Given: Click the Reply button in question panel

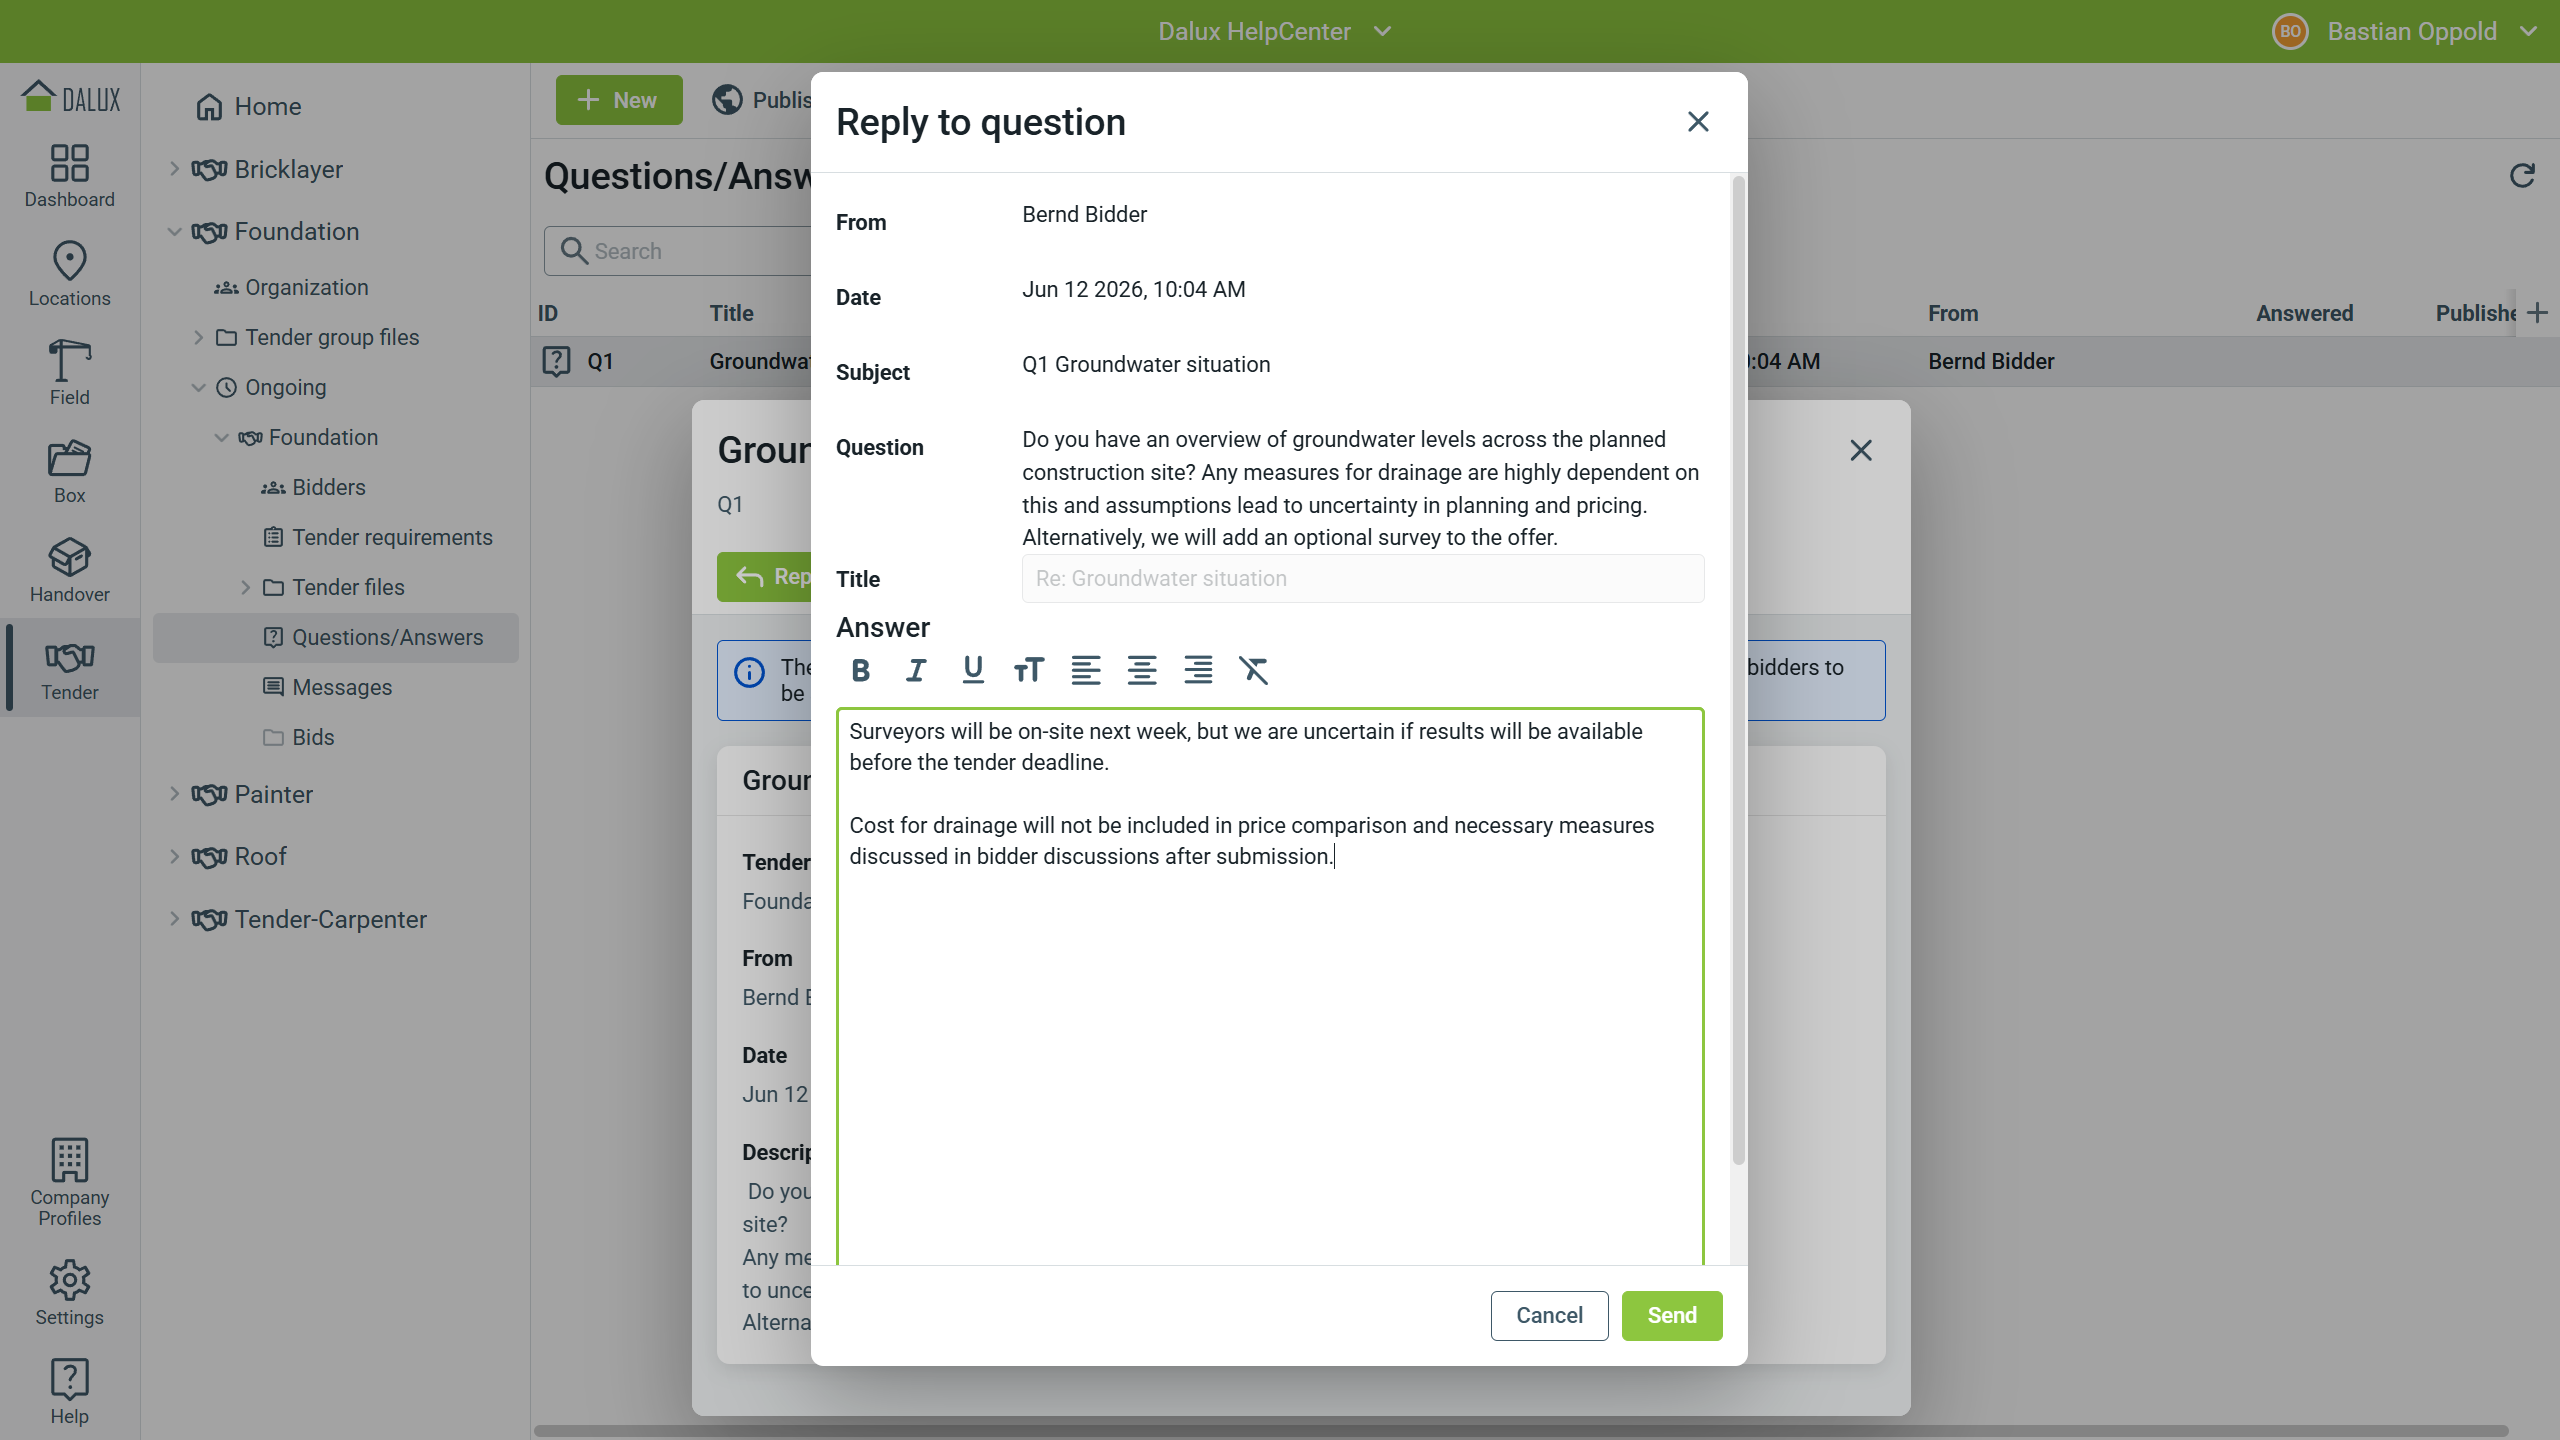Looking at the screenshot, I should [765, 577].
